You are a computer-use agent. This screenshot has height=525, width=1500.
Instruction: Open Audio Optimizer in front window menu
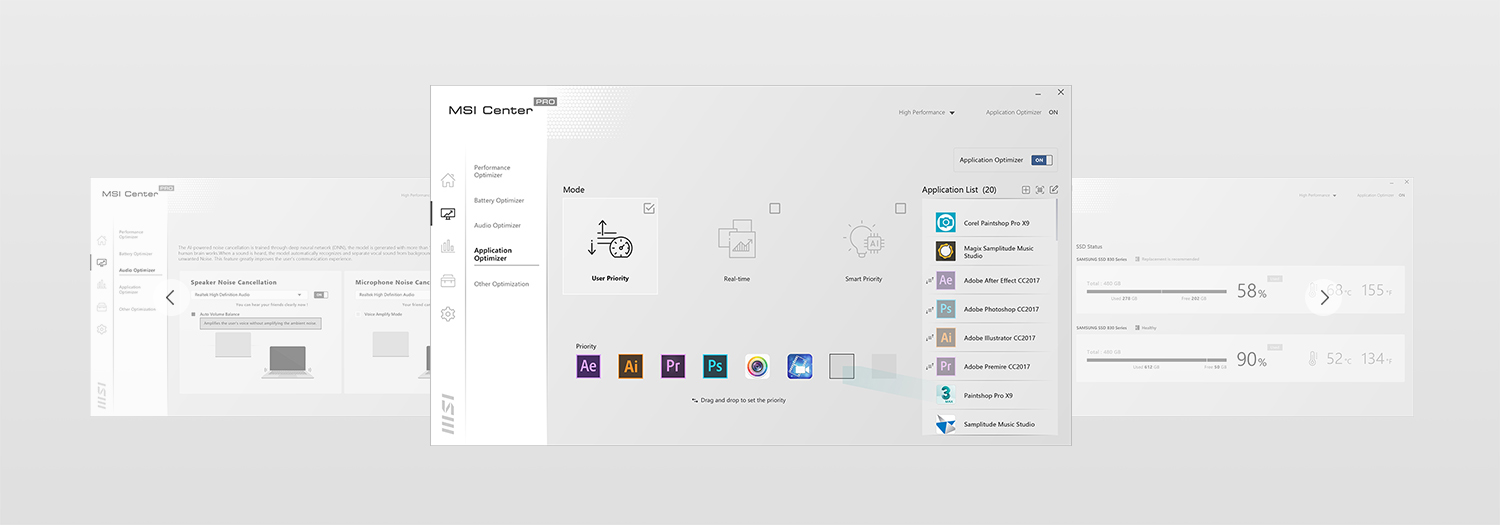[497, 225]
